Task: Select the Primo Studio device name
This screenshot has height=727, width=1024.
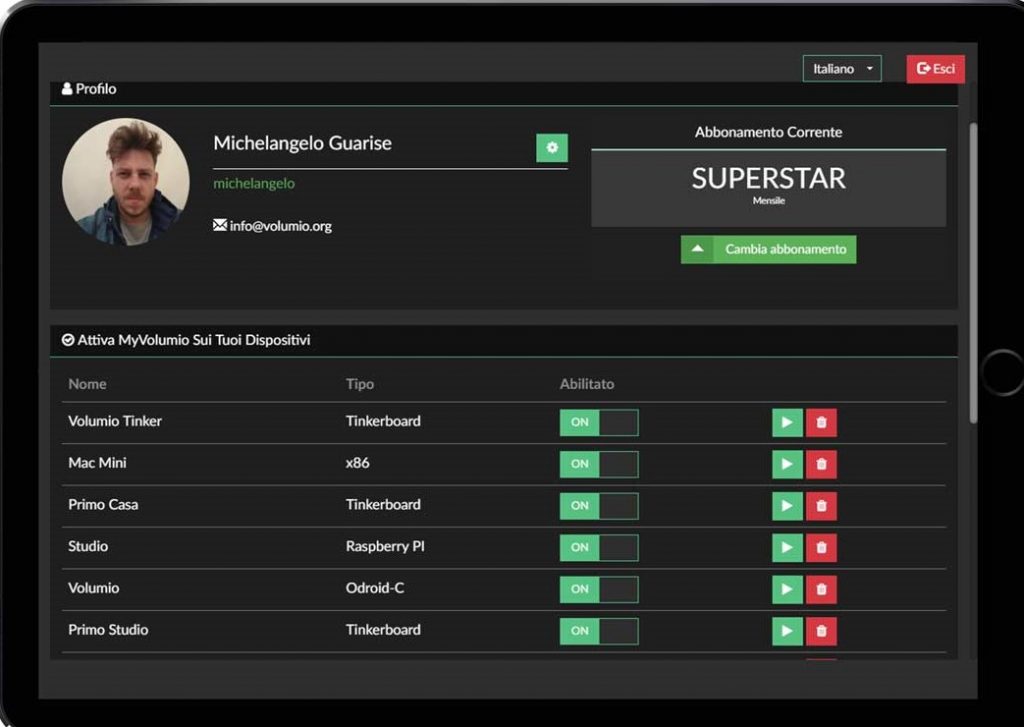Action: 108,630
